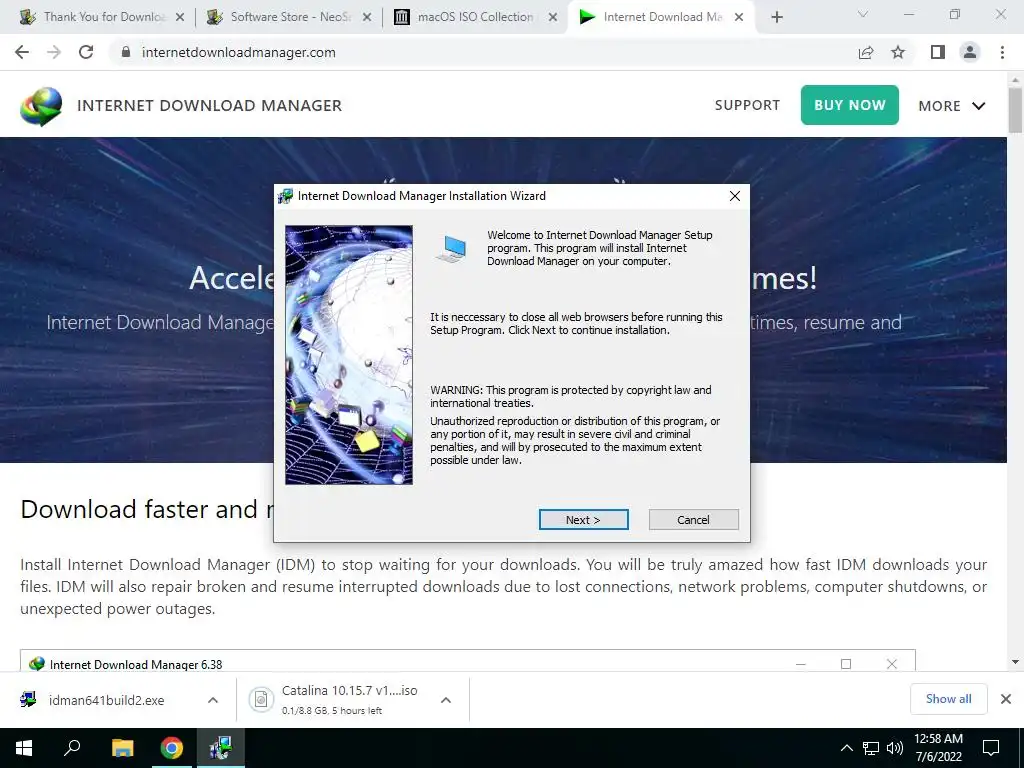Click the scrollbar down arrow

click(1015, 662)
